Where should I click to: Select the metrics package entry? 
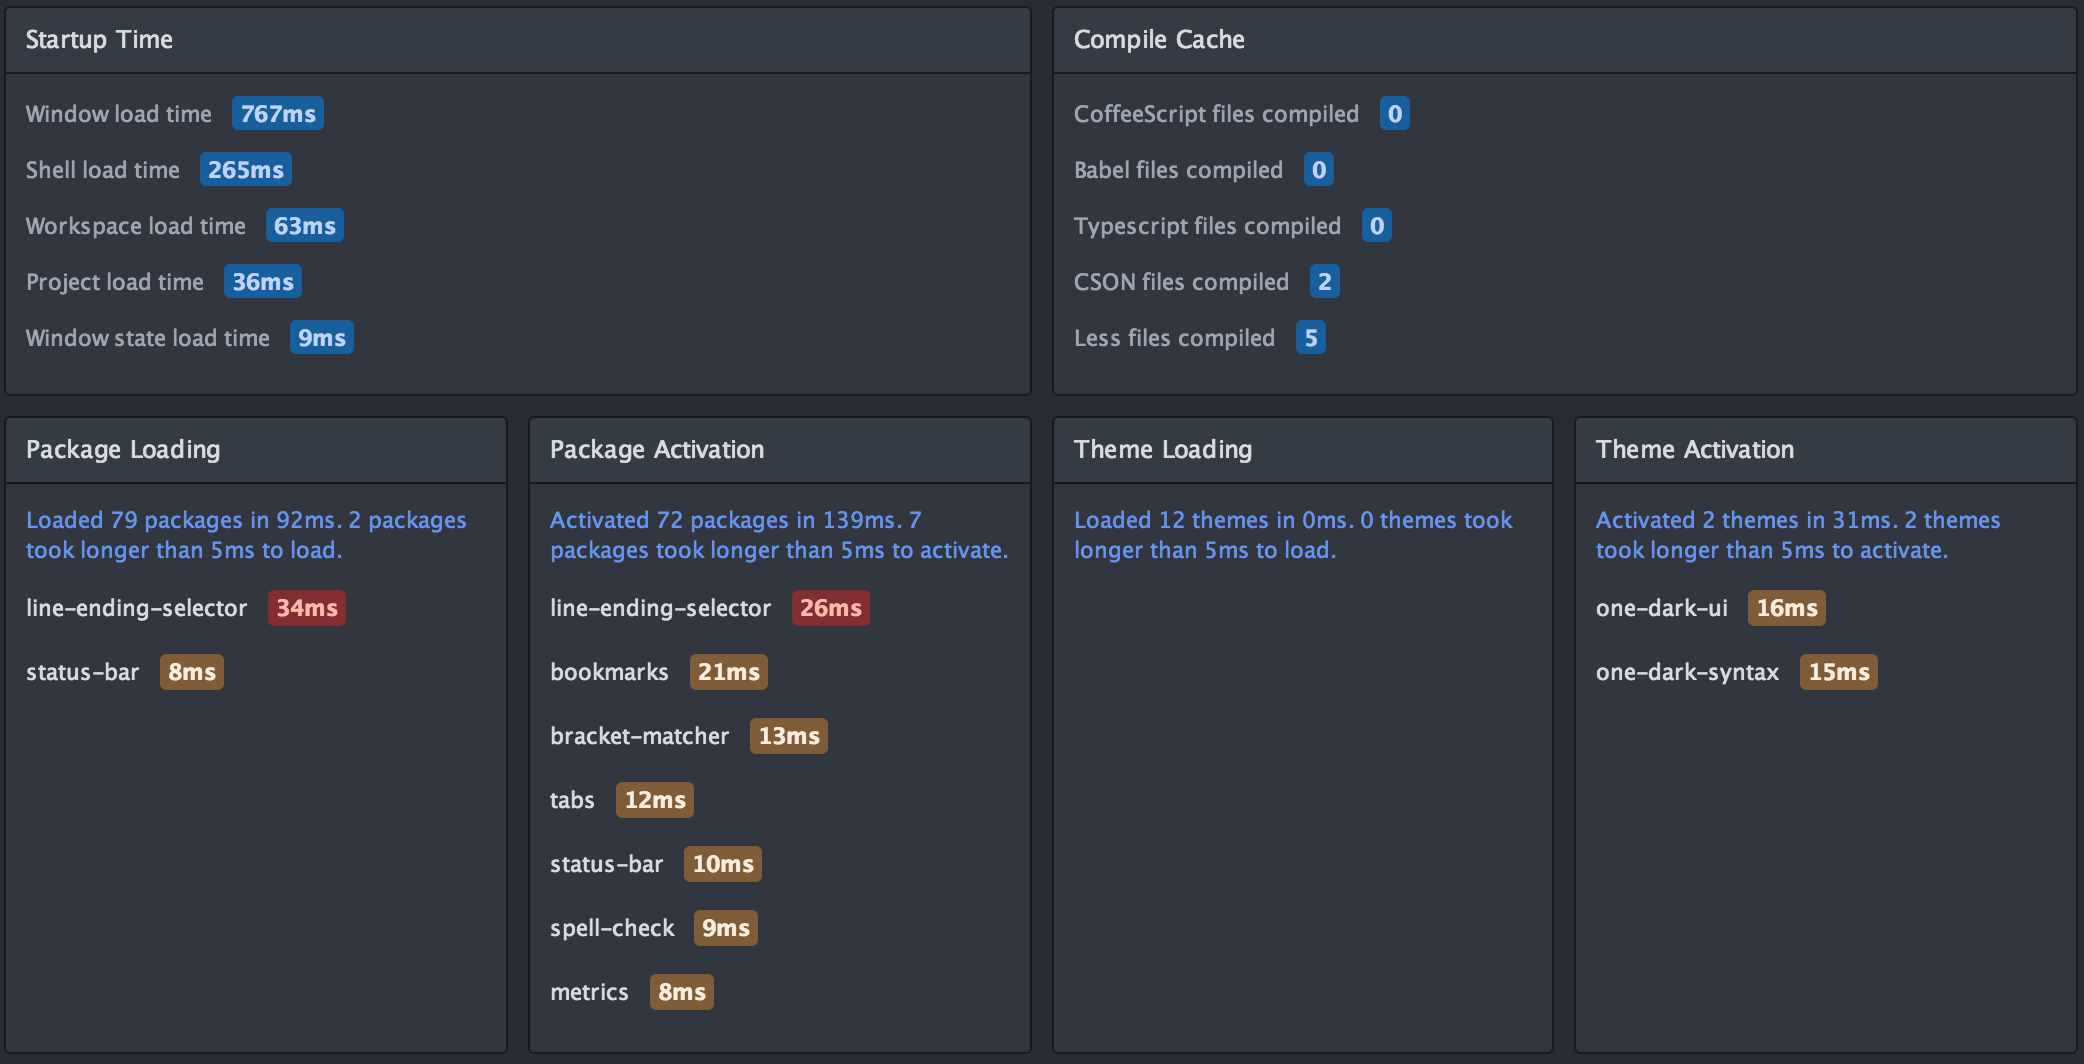(x=589, y=992)
